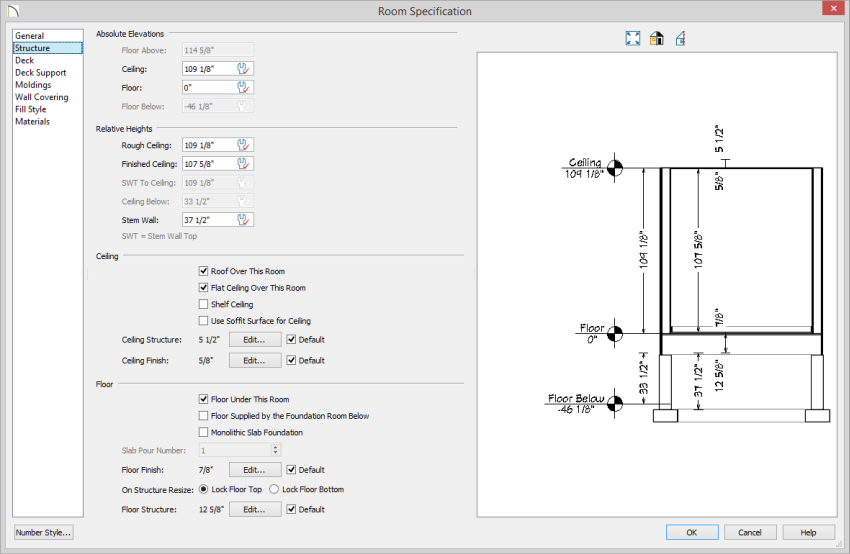The image size is (850, 554).
Task: Uncheck Default for Floor Structure
Action: coord(291,509)
